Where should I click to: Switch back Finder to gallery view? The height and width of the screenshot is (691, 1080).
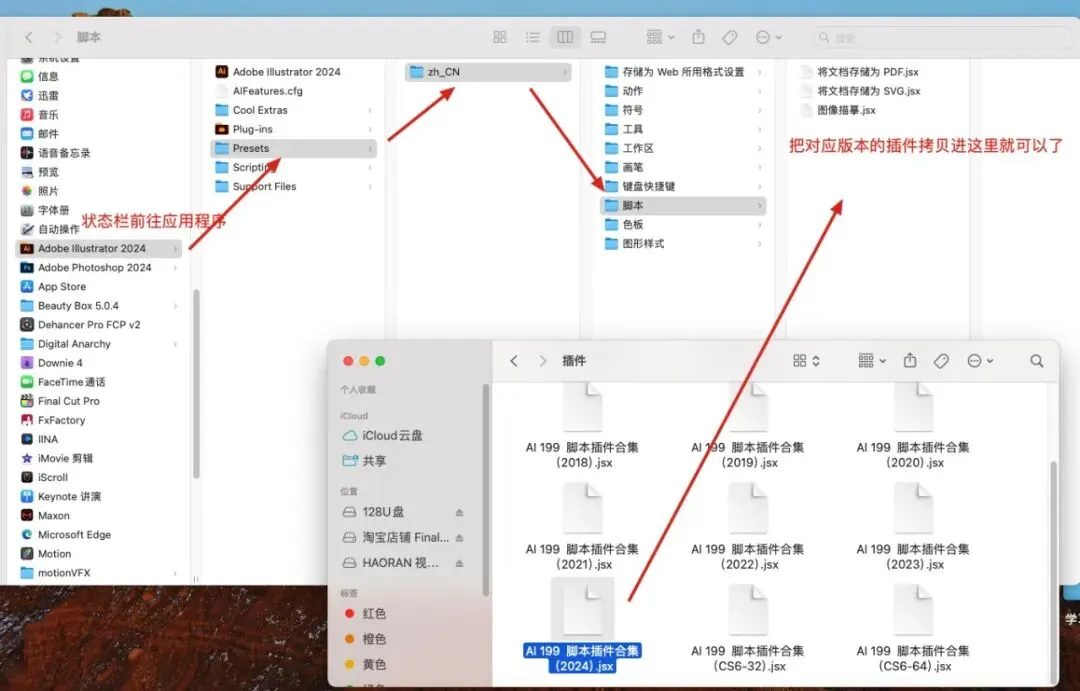(x=599, y=37)
